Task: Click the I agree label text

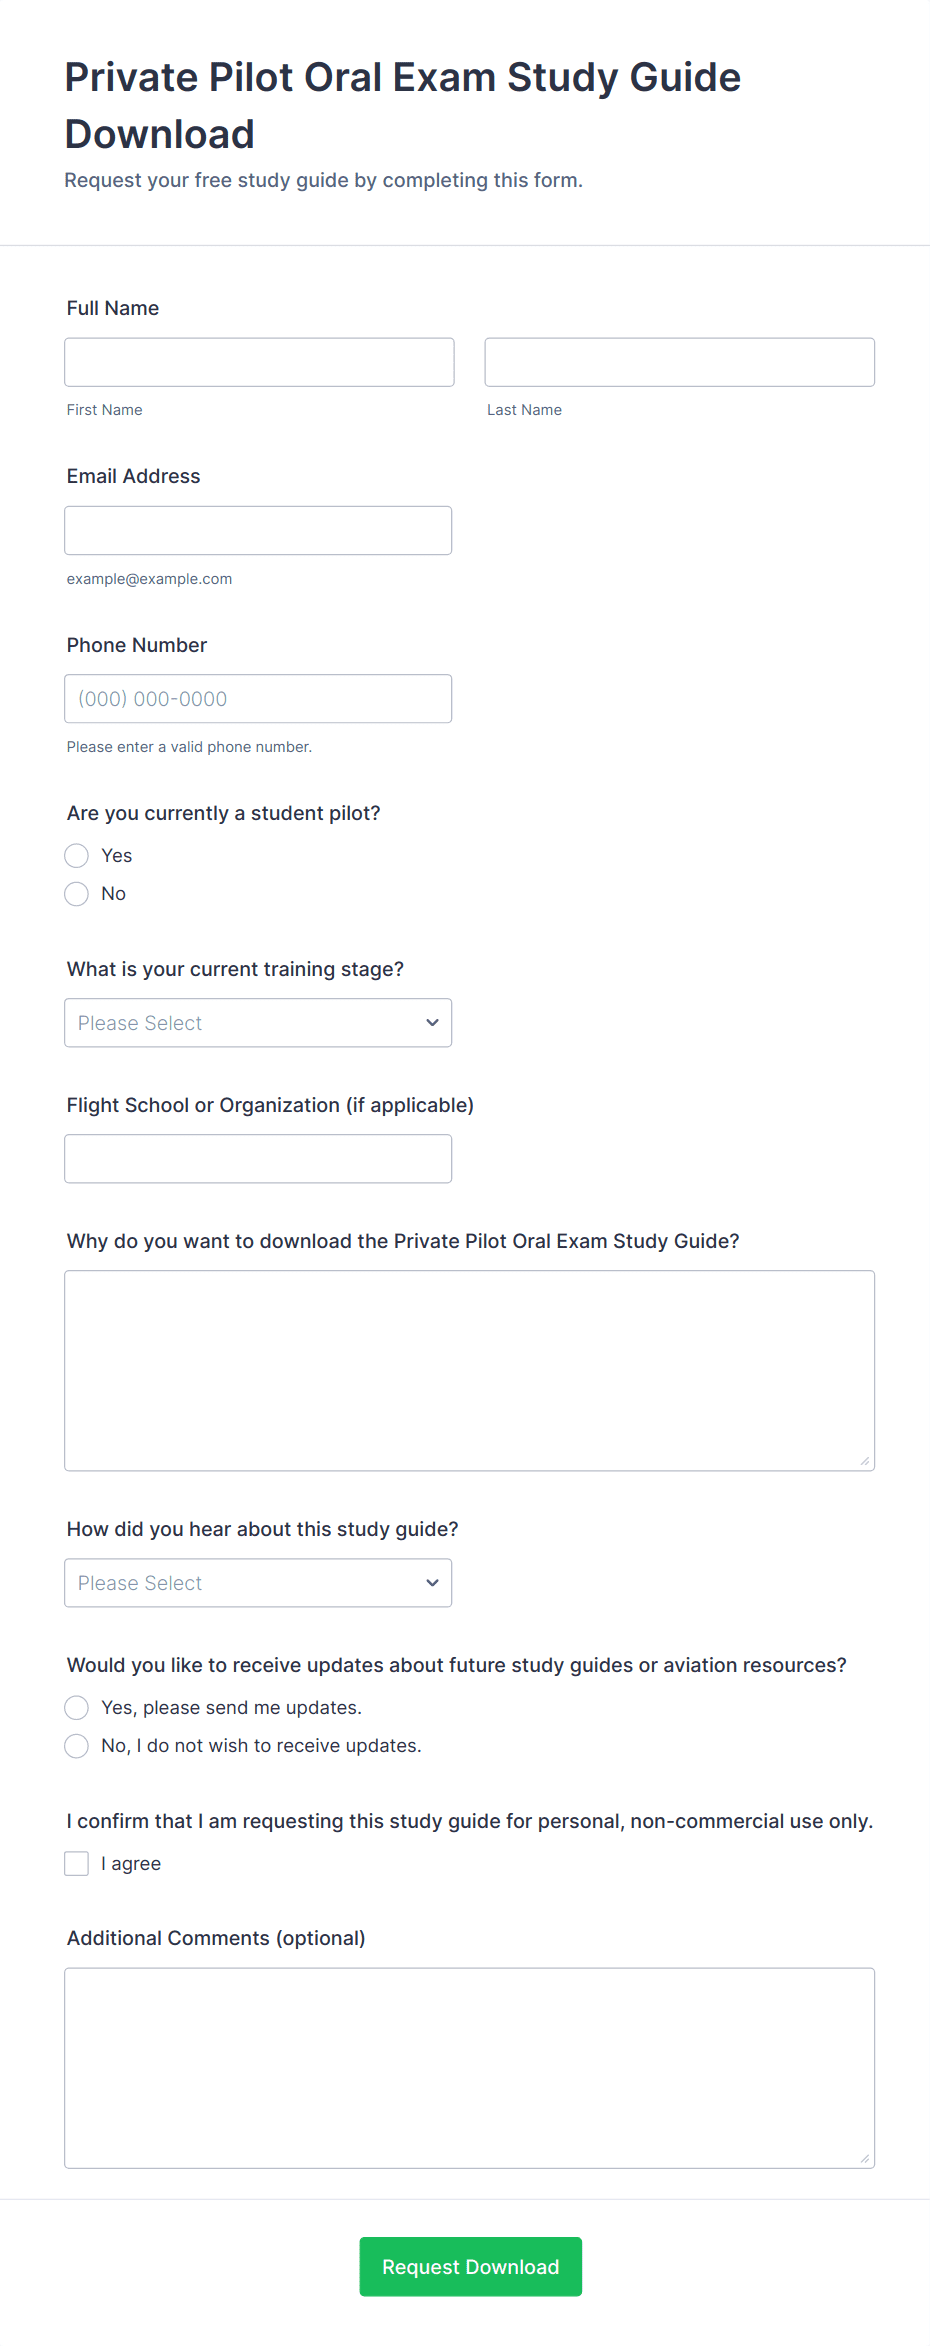Action: click(131, 1864)
